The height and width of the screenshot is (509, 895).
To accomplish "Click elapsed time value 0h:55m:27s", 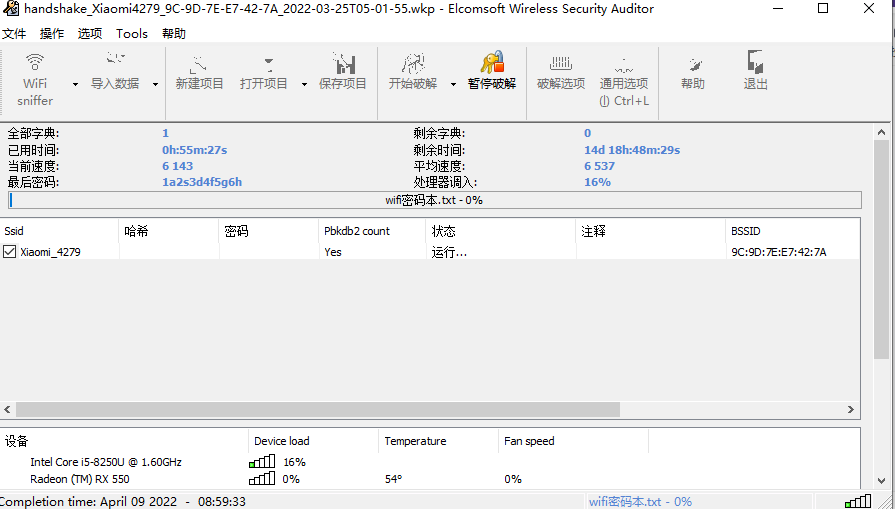I will click(195, 150).
